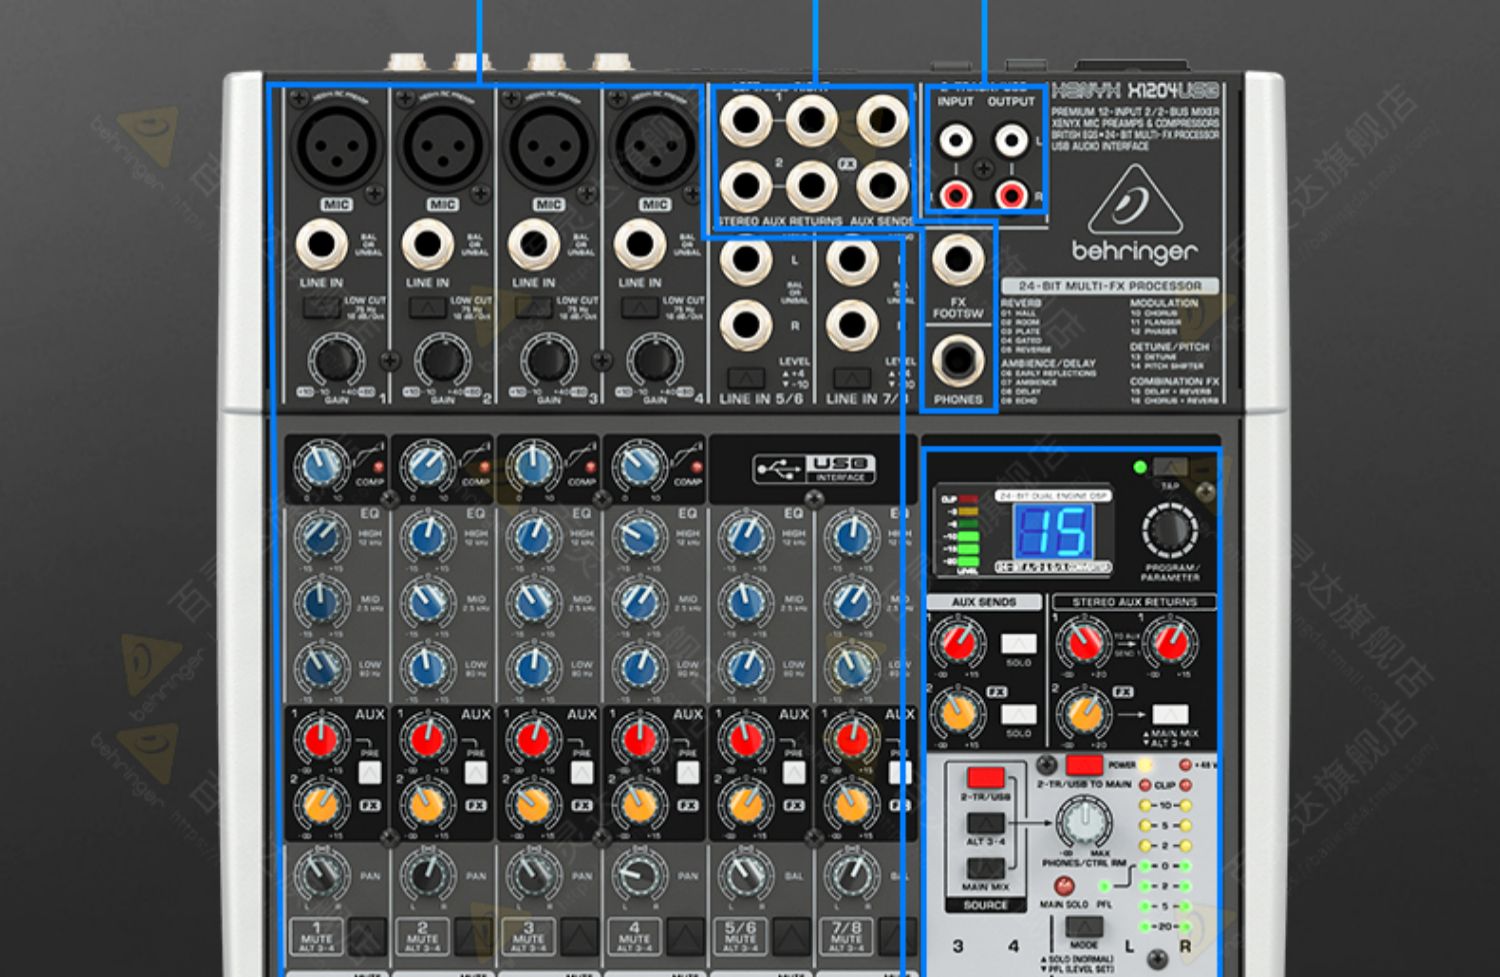
Task: Adjust channel 3 Gain knob
Action: coord(548,359)
